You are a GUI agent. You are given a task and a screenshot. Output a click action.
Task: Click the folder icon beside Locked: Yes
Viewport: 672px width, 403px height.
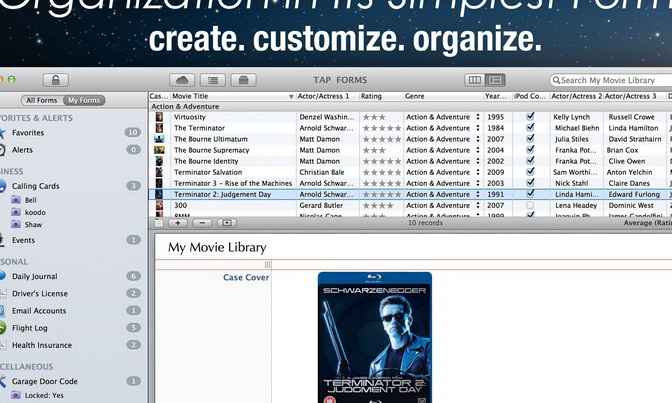[16, 395]
